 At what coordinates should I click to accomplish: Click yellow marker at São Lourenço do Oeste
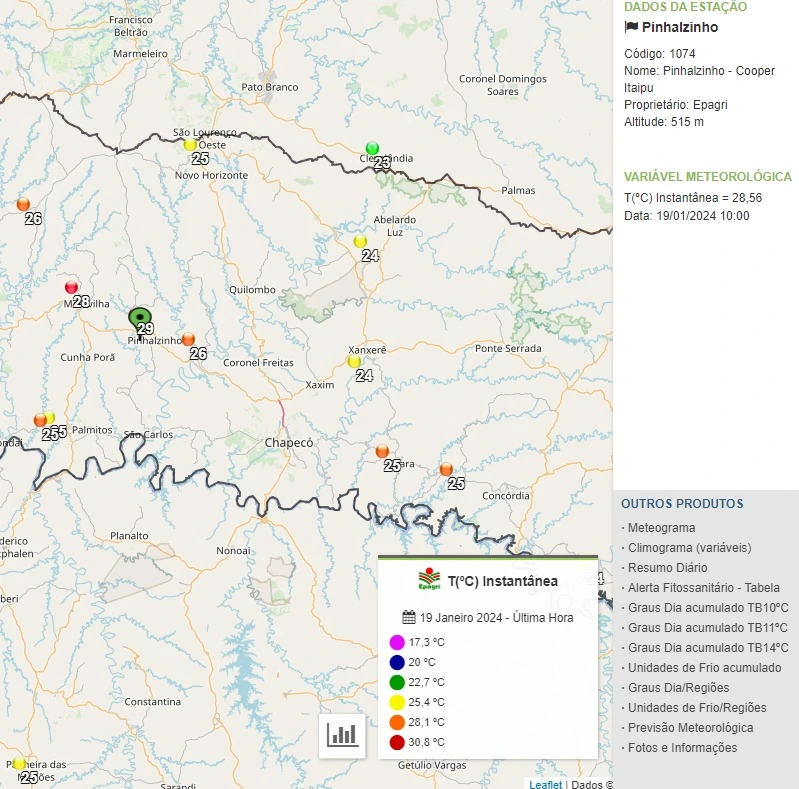click(x=190, y=144)
